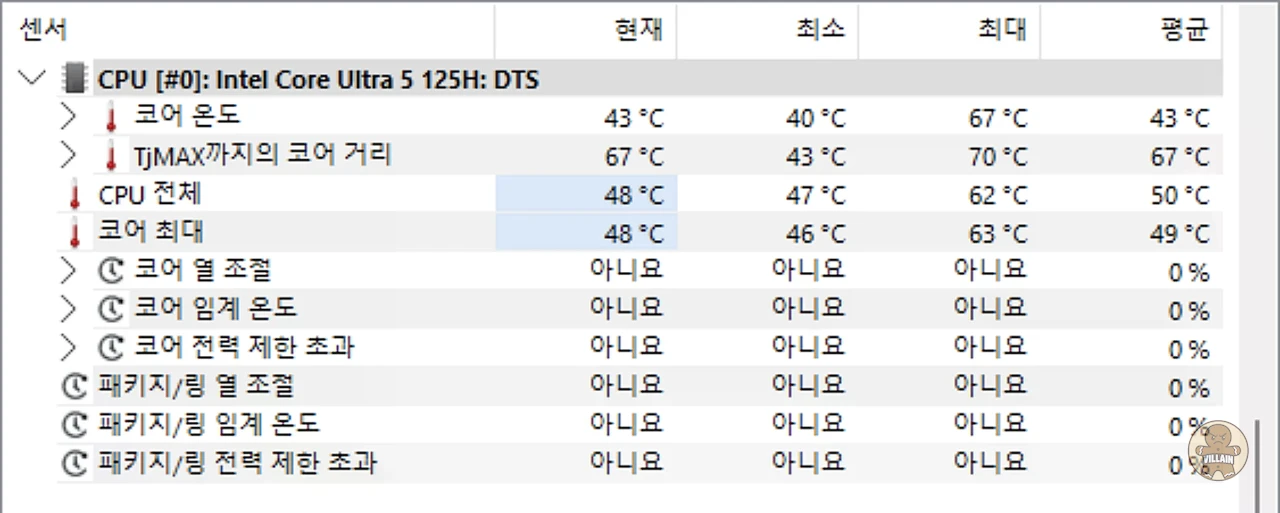Click the highlighted current value of CPU 전체

click(x=587, y=195)
